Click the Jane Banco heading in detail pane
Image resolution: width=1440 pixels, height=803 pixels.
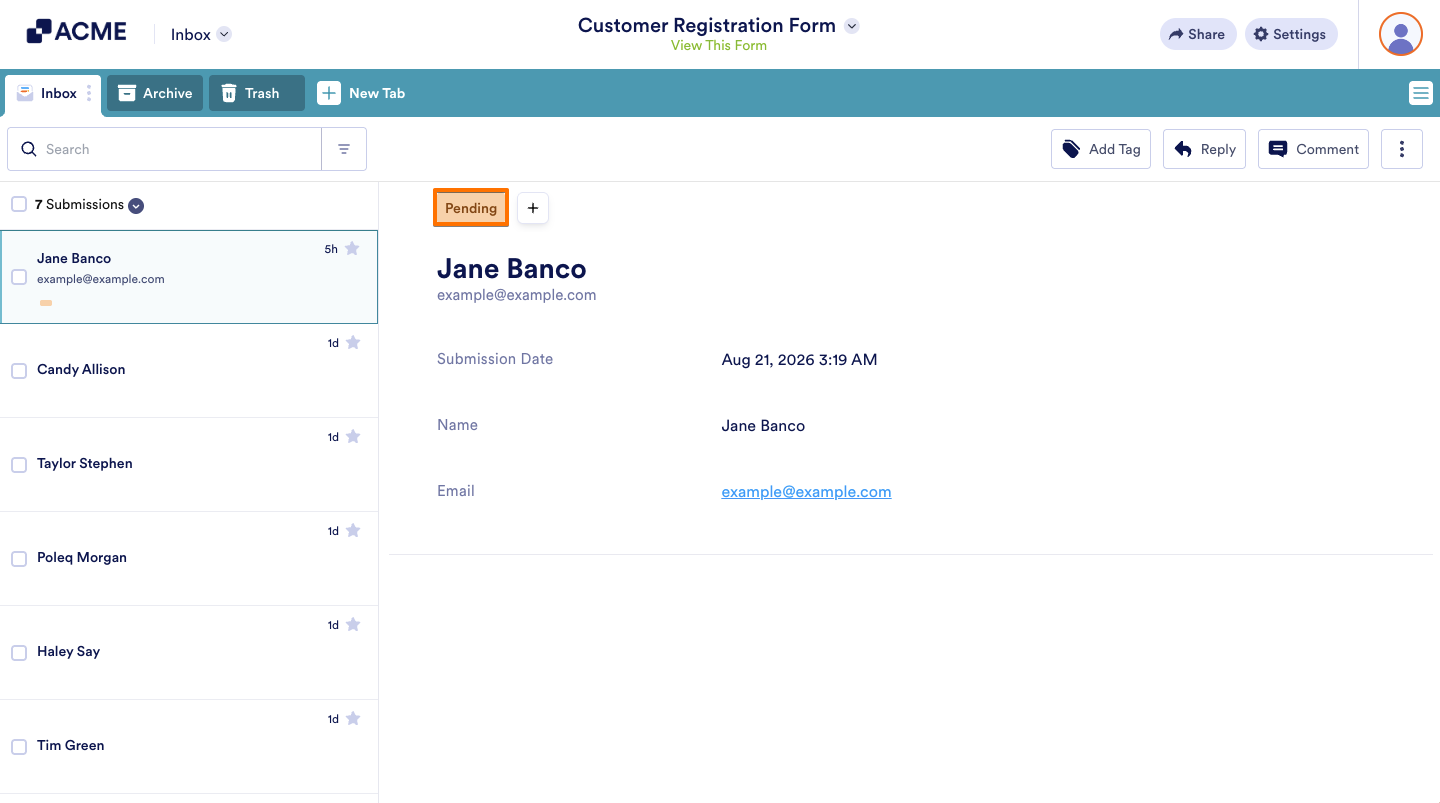tap(512, 269)
